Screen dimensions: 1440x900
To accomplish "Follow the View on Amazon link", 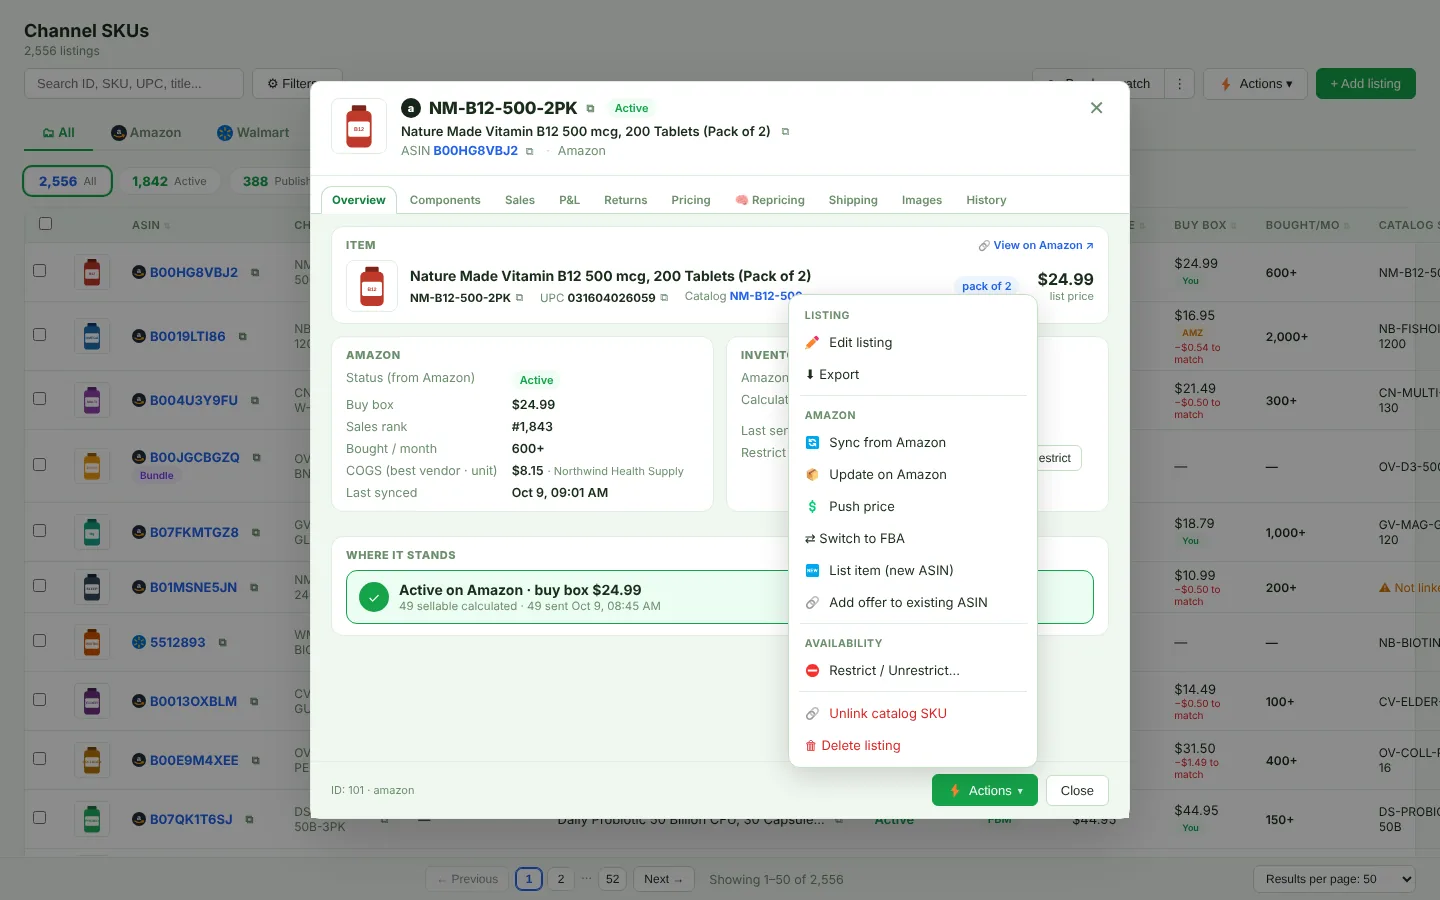I will point(1036,246).
